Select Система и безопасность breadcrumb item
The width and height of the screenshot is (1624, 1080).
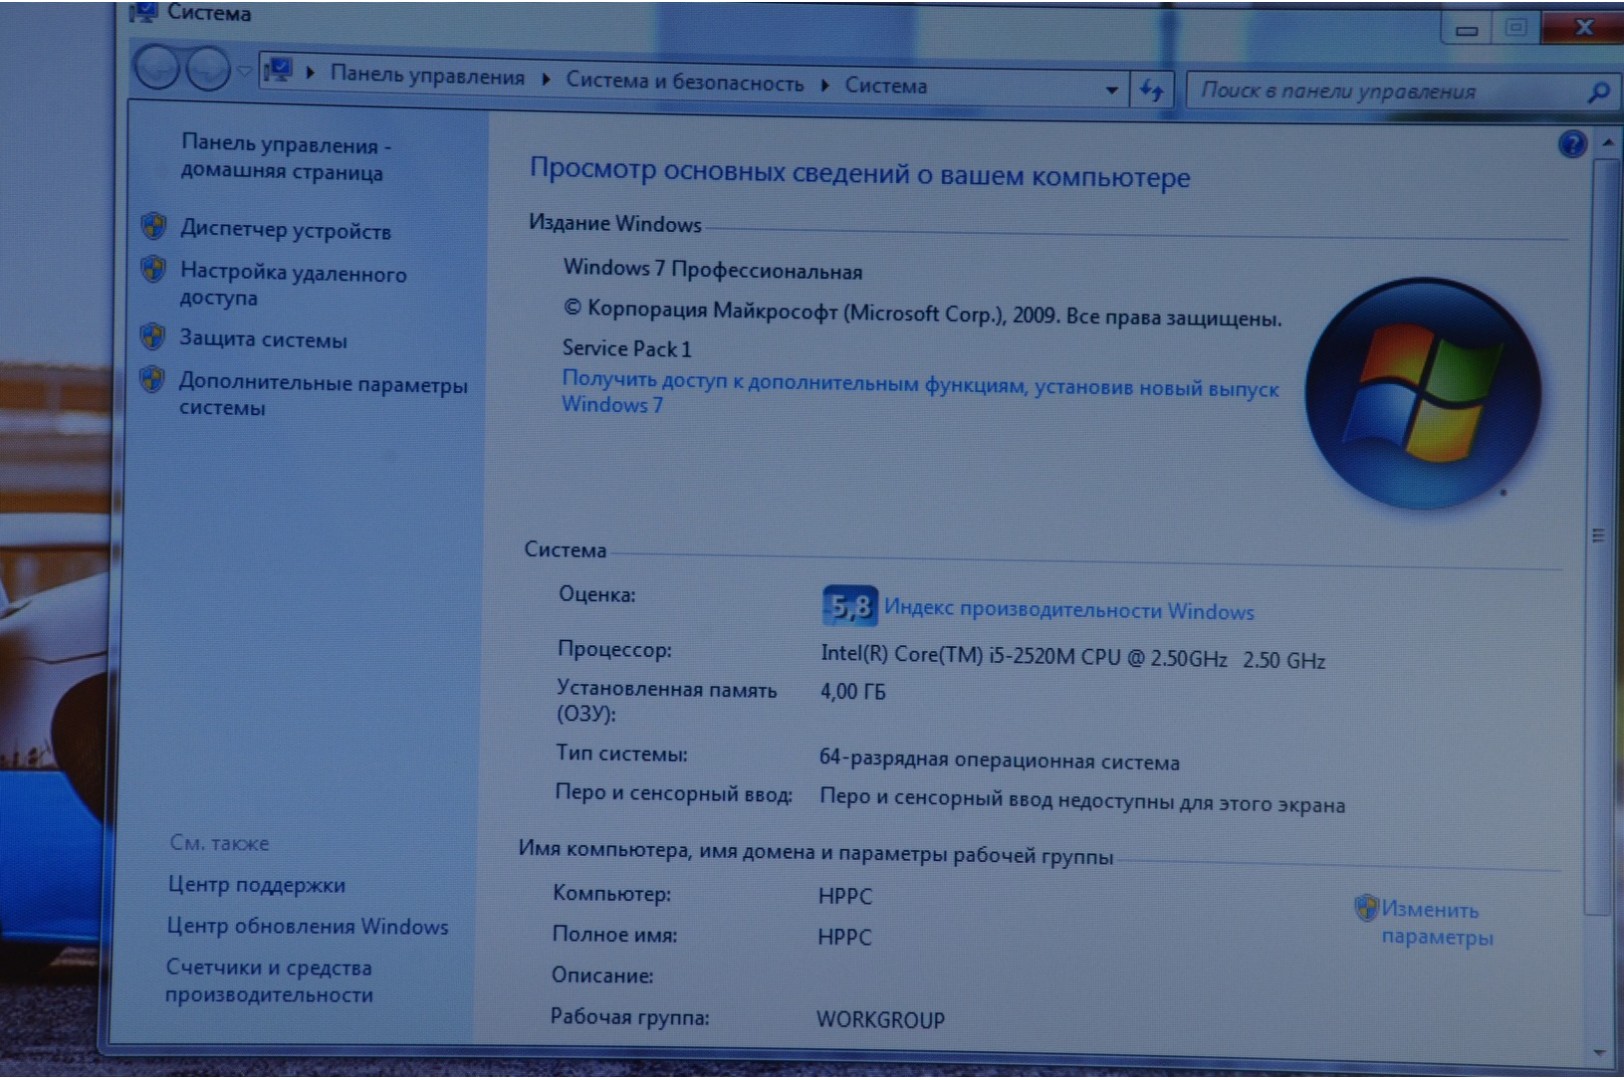pyautogui.click(x=684, y=82)
